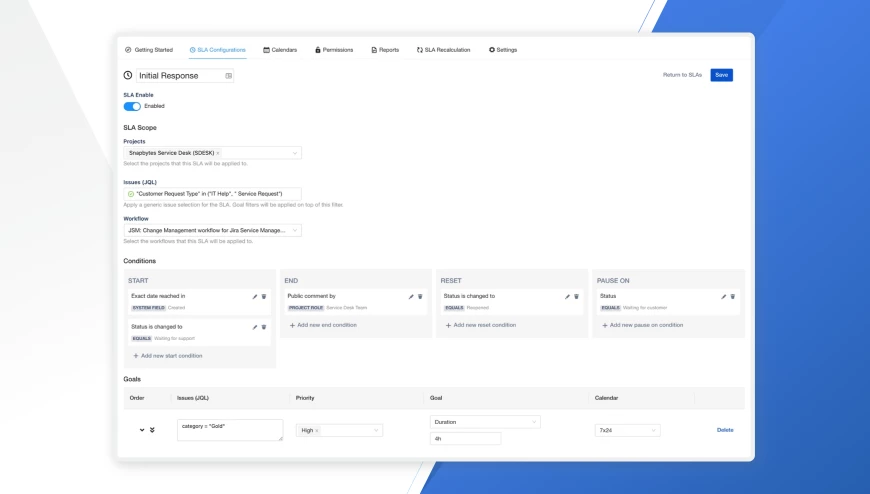Click the Save button
Screen dimensions: 870x494
[x=721, y=75]
